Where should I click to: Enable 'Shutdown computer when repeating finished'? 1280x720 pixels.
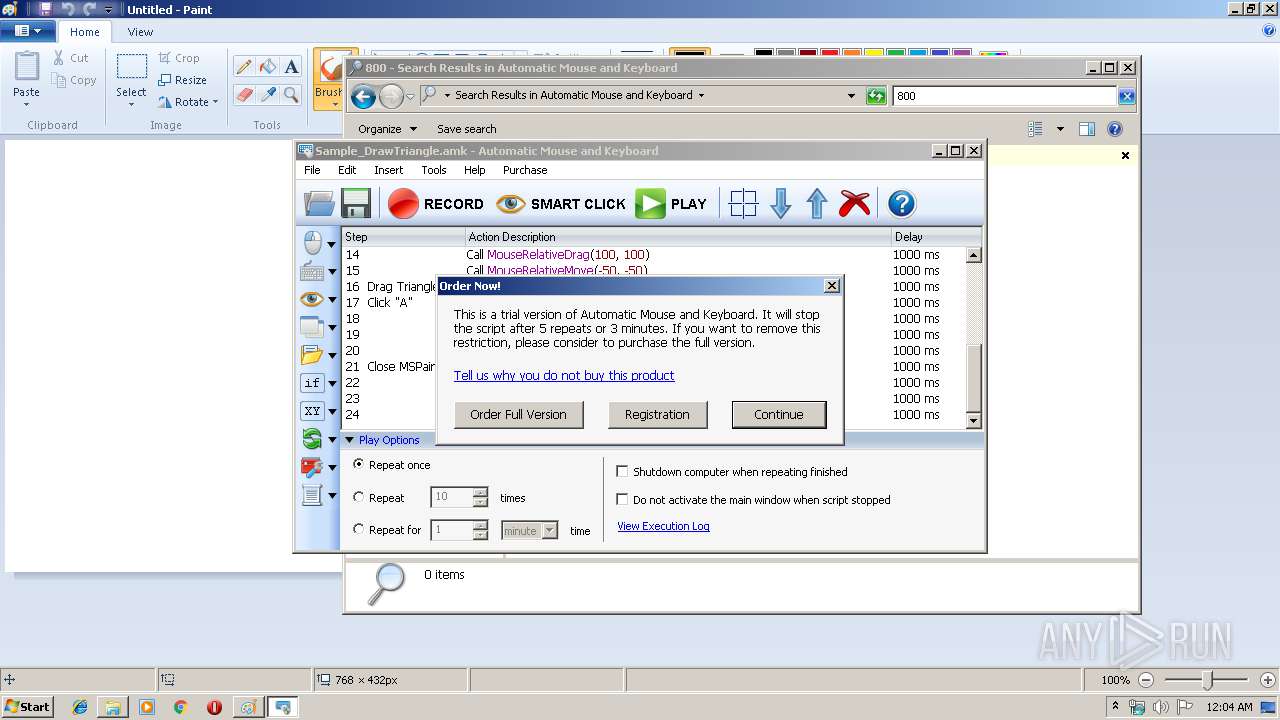click(622, 471)
